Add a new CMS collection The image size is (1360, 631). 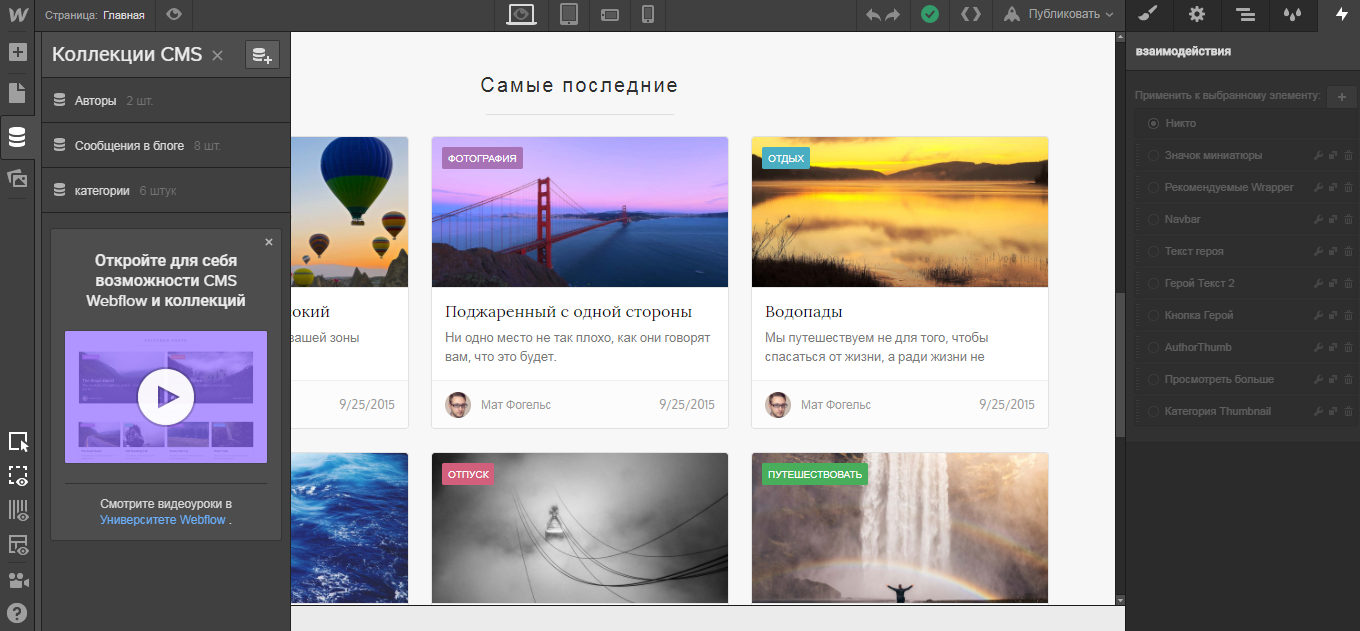[x=262, y=55]
